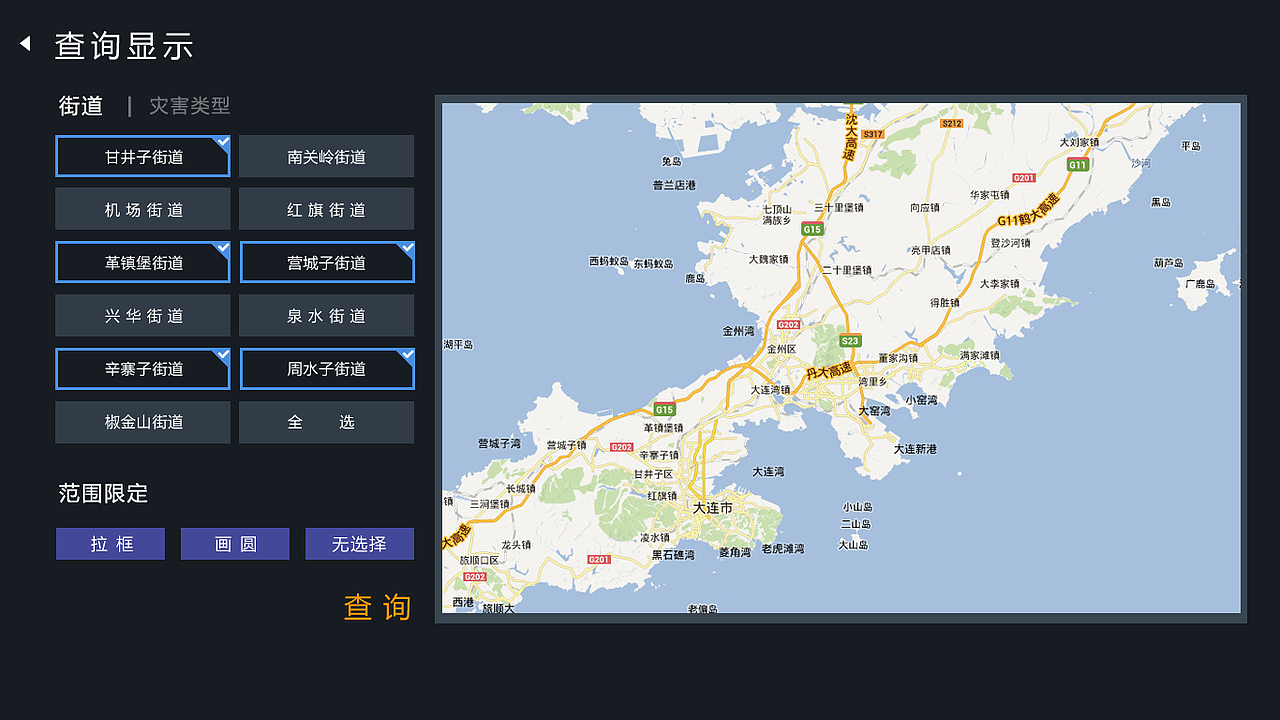The height and width of the screenshot is (720, 1280).
Task: Click the 大连市 label on the map
Action: click(x=713, y=508)
